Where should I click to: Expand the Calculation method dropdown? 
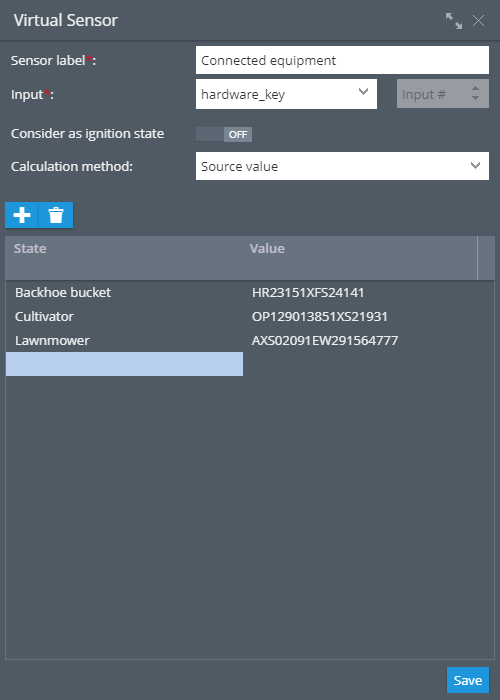[x=342, y=166]
